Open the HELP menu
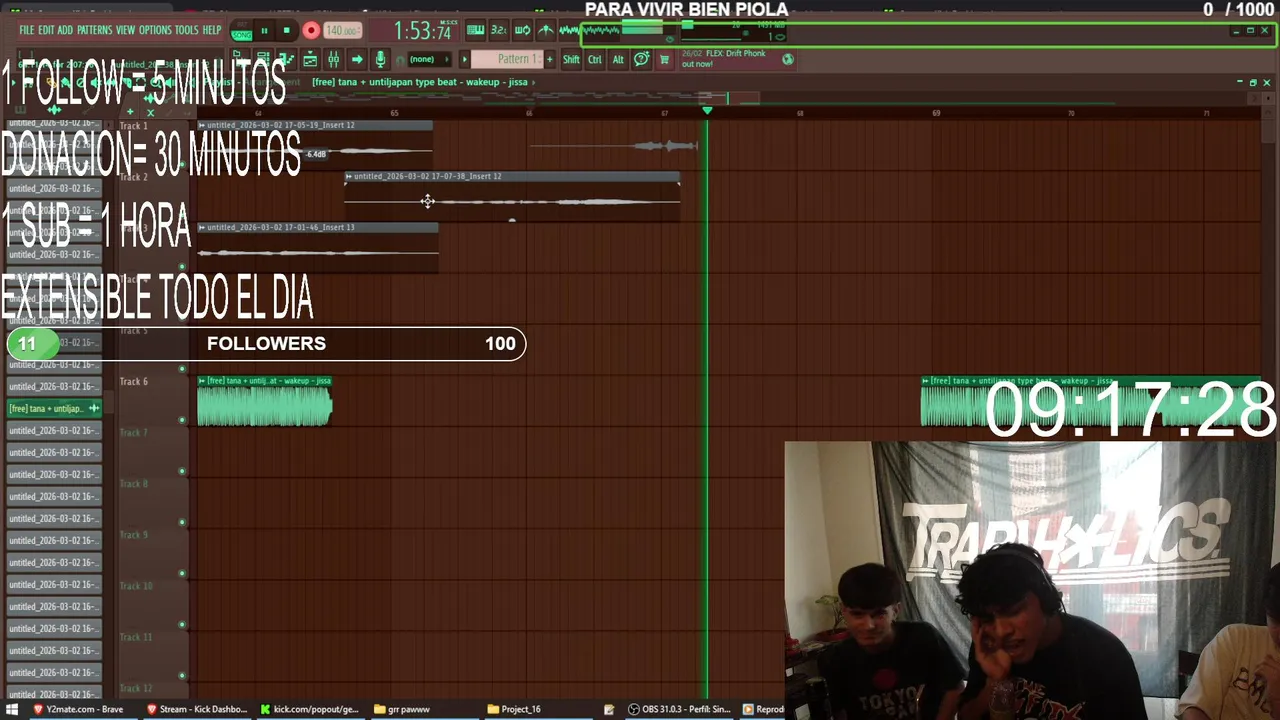The width and height of the screenshot is (1280, 720). click(x=212, y=30)
